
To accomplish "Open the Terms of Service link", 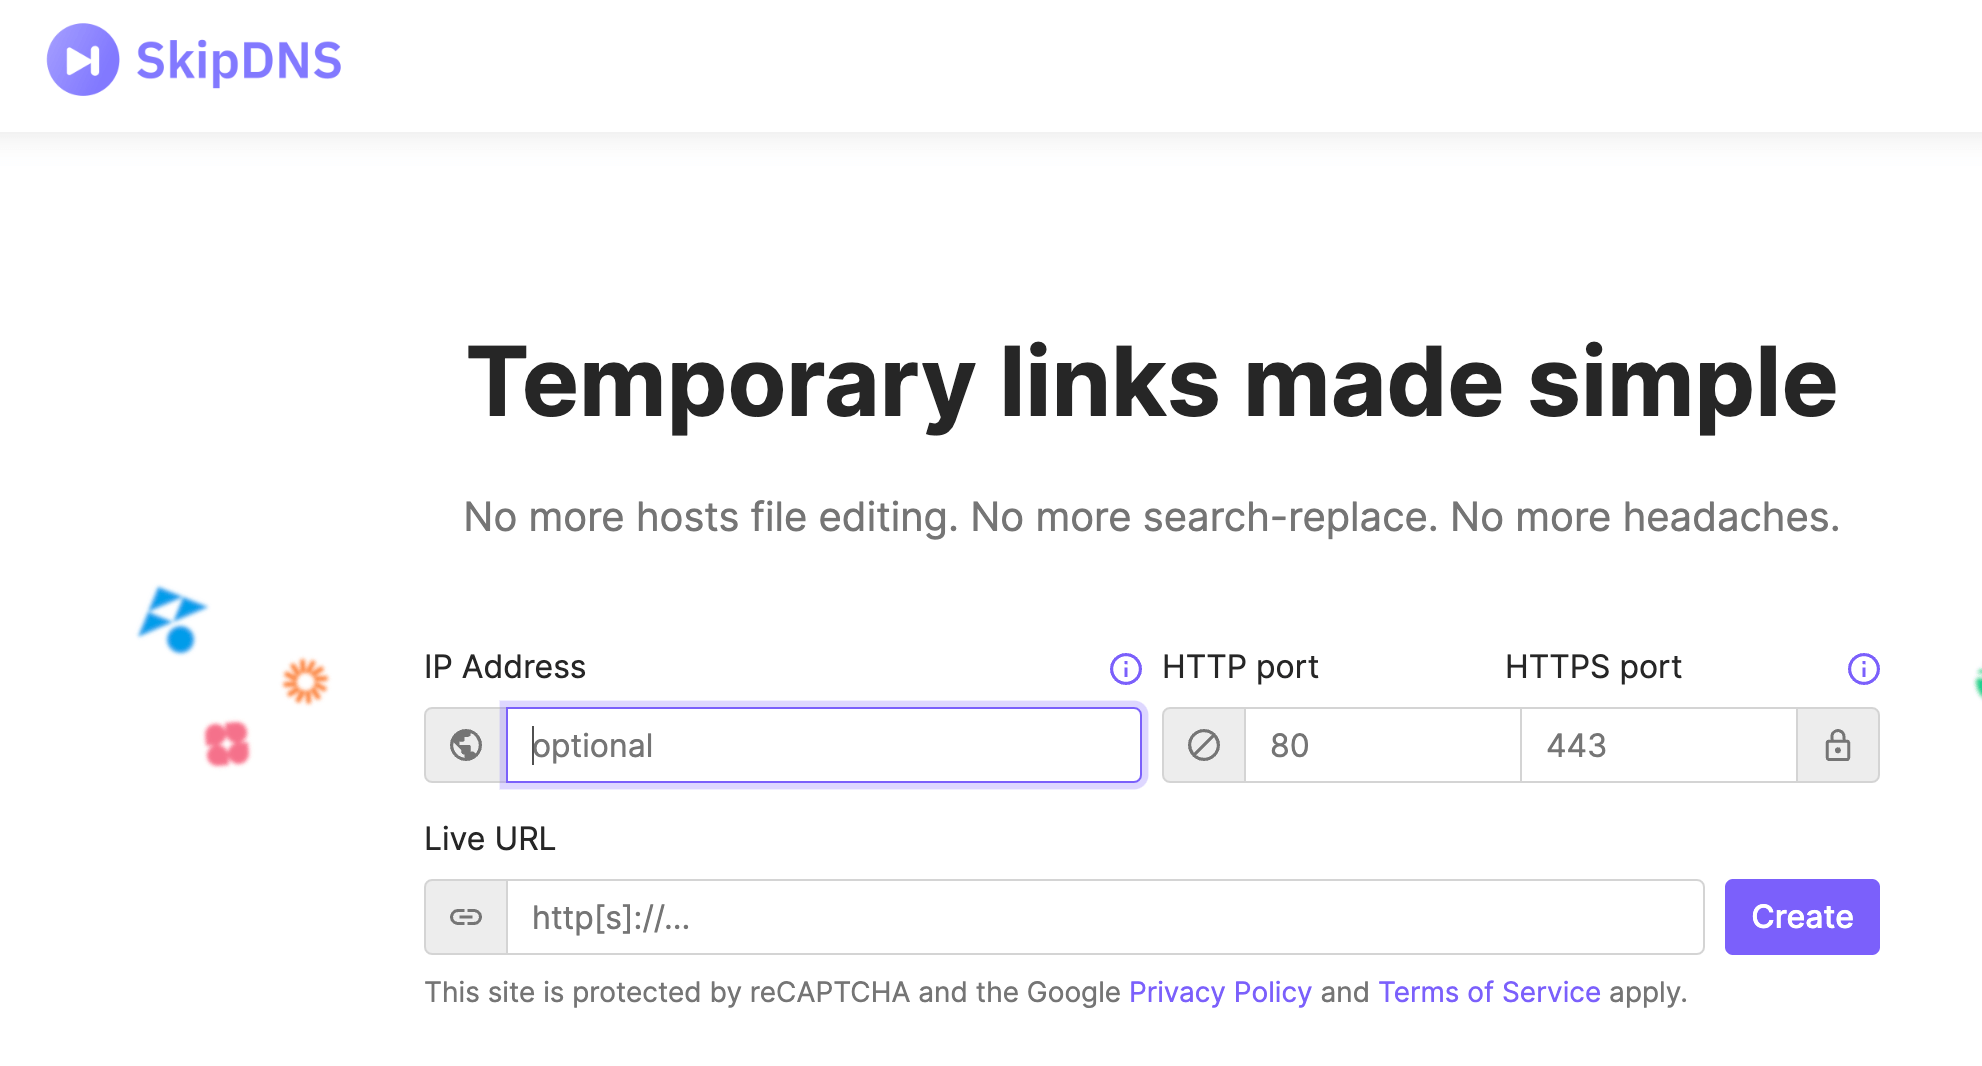I will (1489, 991).
